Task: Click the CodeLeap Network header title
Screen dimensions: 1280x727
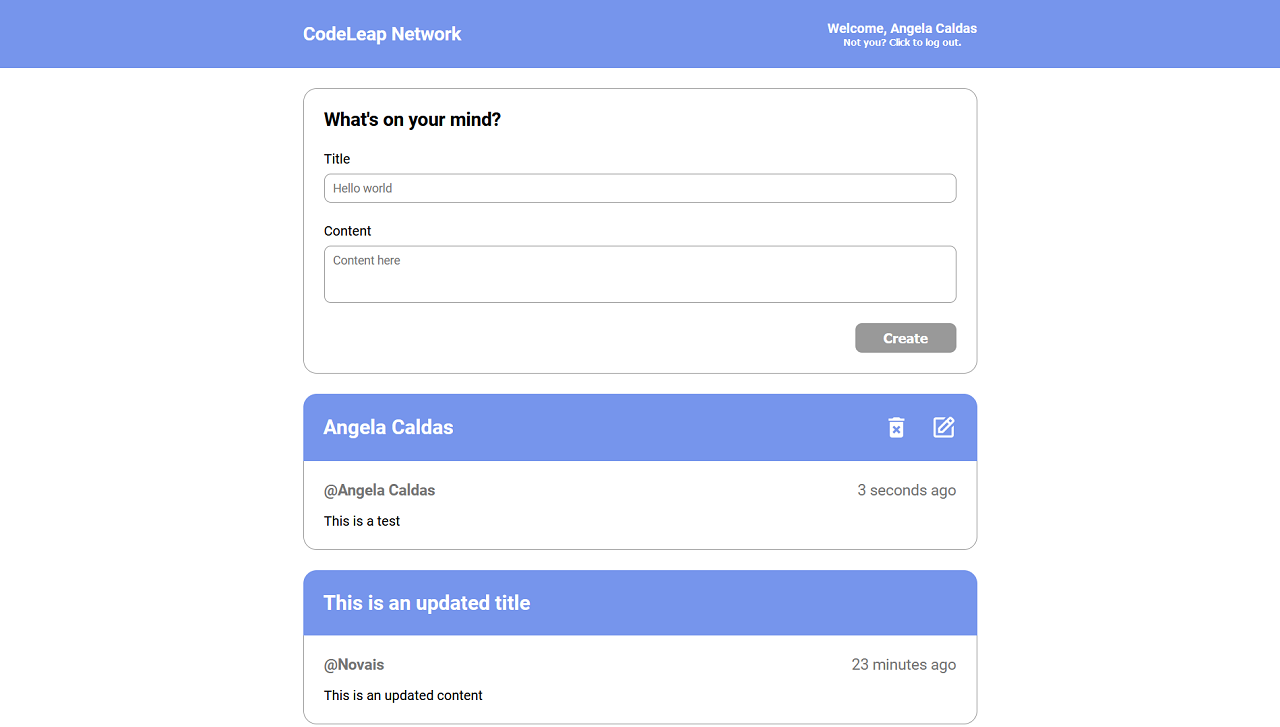Action: pos(382,34)
